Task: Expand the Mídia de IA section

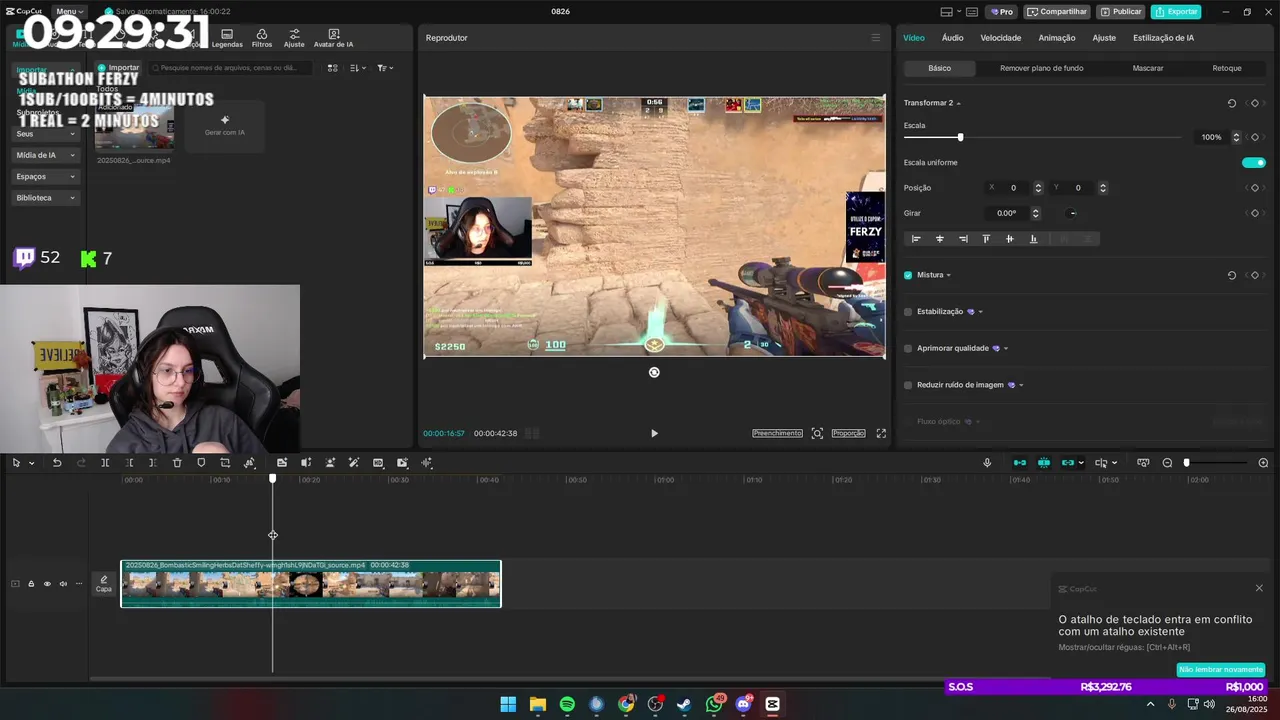Action: (46, 155)
